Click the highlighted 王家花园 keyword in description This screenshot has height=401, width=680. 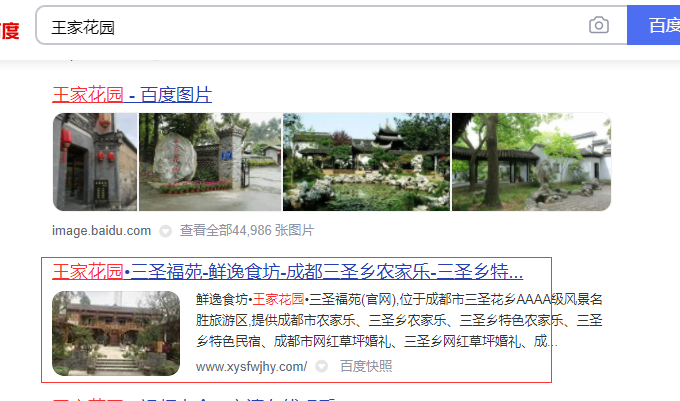278,299
